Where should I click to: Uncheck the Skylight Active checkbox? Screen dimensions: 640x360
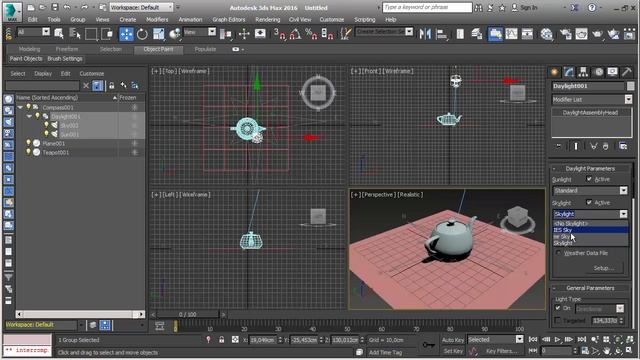coord(589,202)
